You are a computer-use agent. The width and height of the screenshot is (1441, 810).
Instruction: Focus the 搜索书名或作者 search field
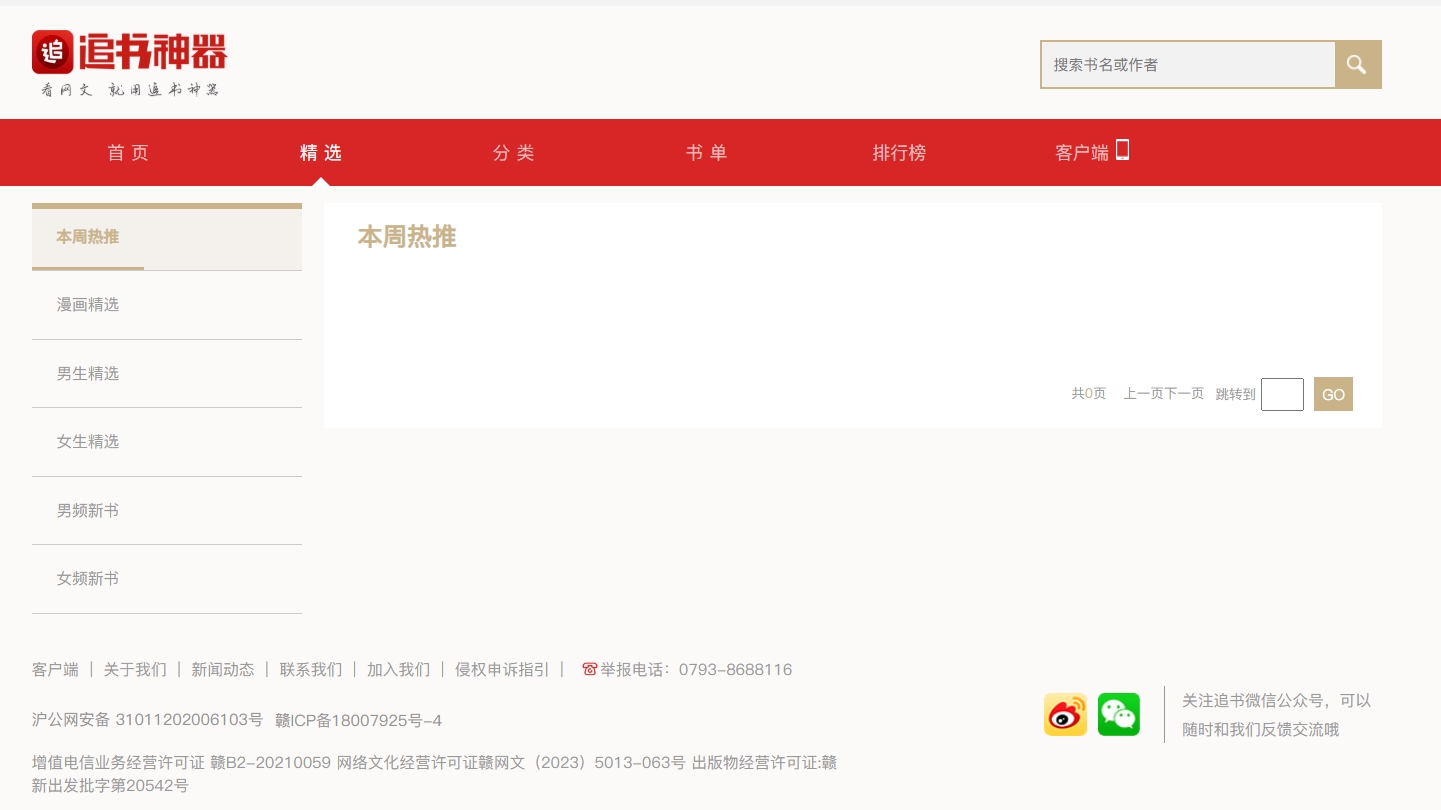(1188, 64)
